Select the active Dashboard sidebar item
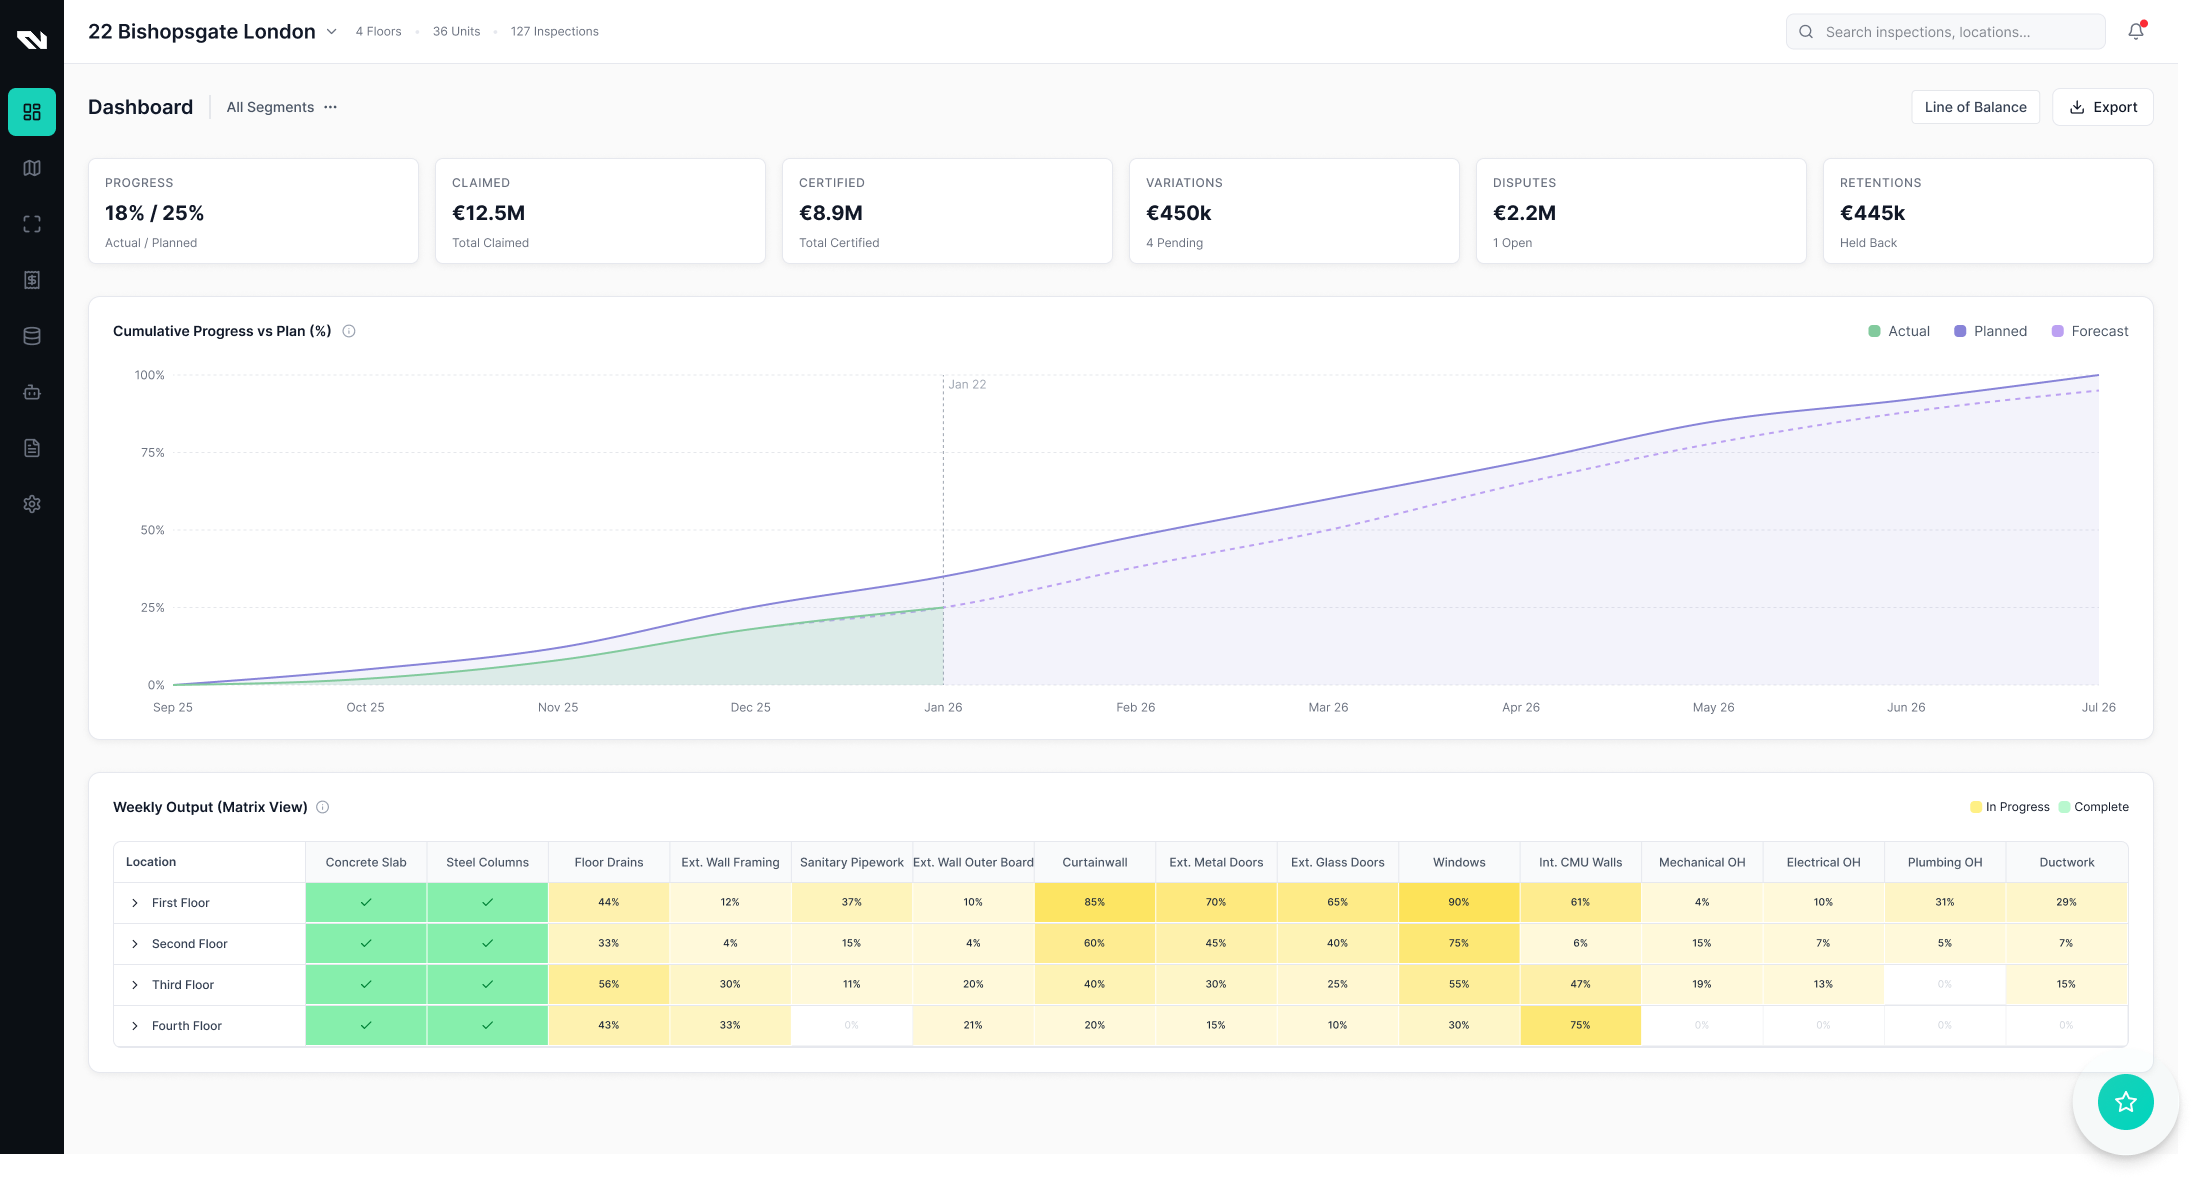Viewport: 2192px width, 1178px height. click(32, 112)
